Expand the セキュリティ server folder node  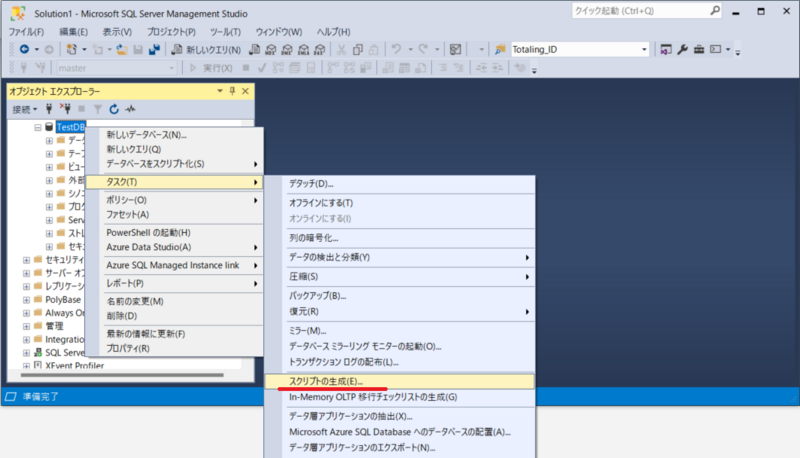[26, 260]
